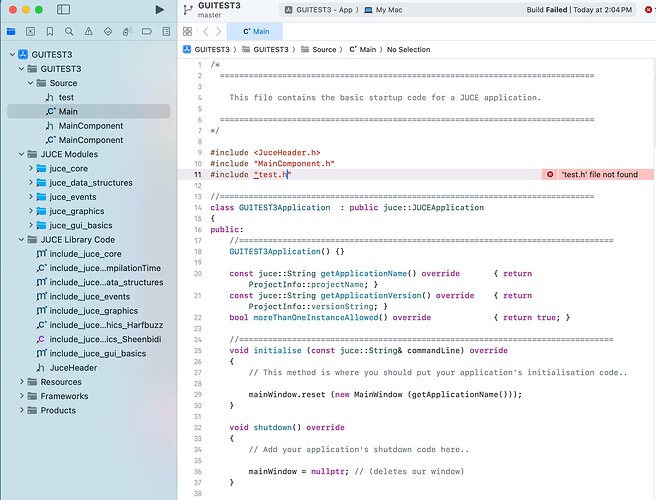The height and width of the screenshot is (500, 656).
Task: Click the No Selection breadcrumb
Action: point(408,49)
